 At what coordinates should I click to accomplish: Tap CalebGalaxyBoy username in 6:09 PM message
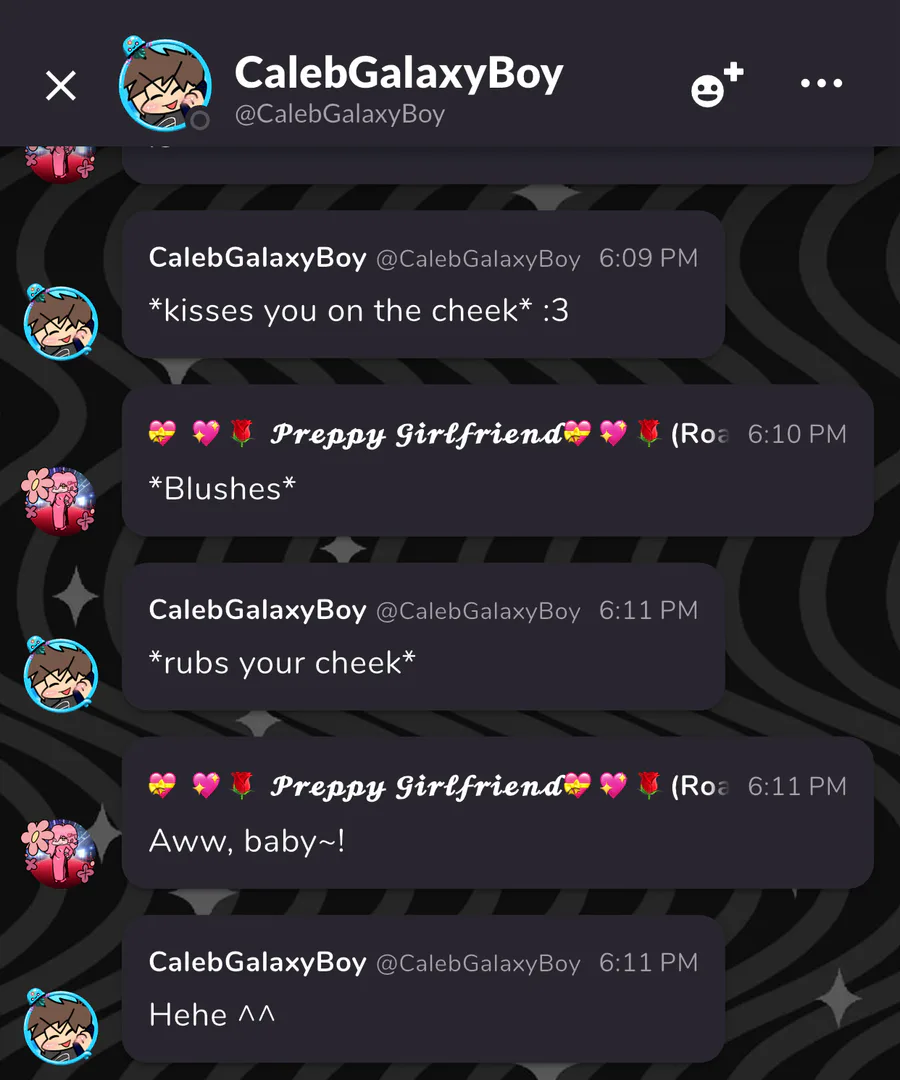tap(258, 258)
